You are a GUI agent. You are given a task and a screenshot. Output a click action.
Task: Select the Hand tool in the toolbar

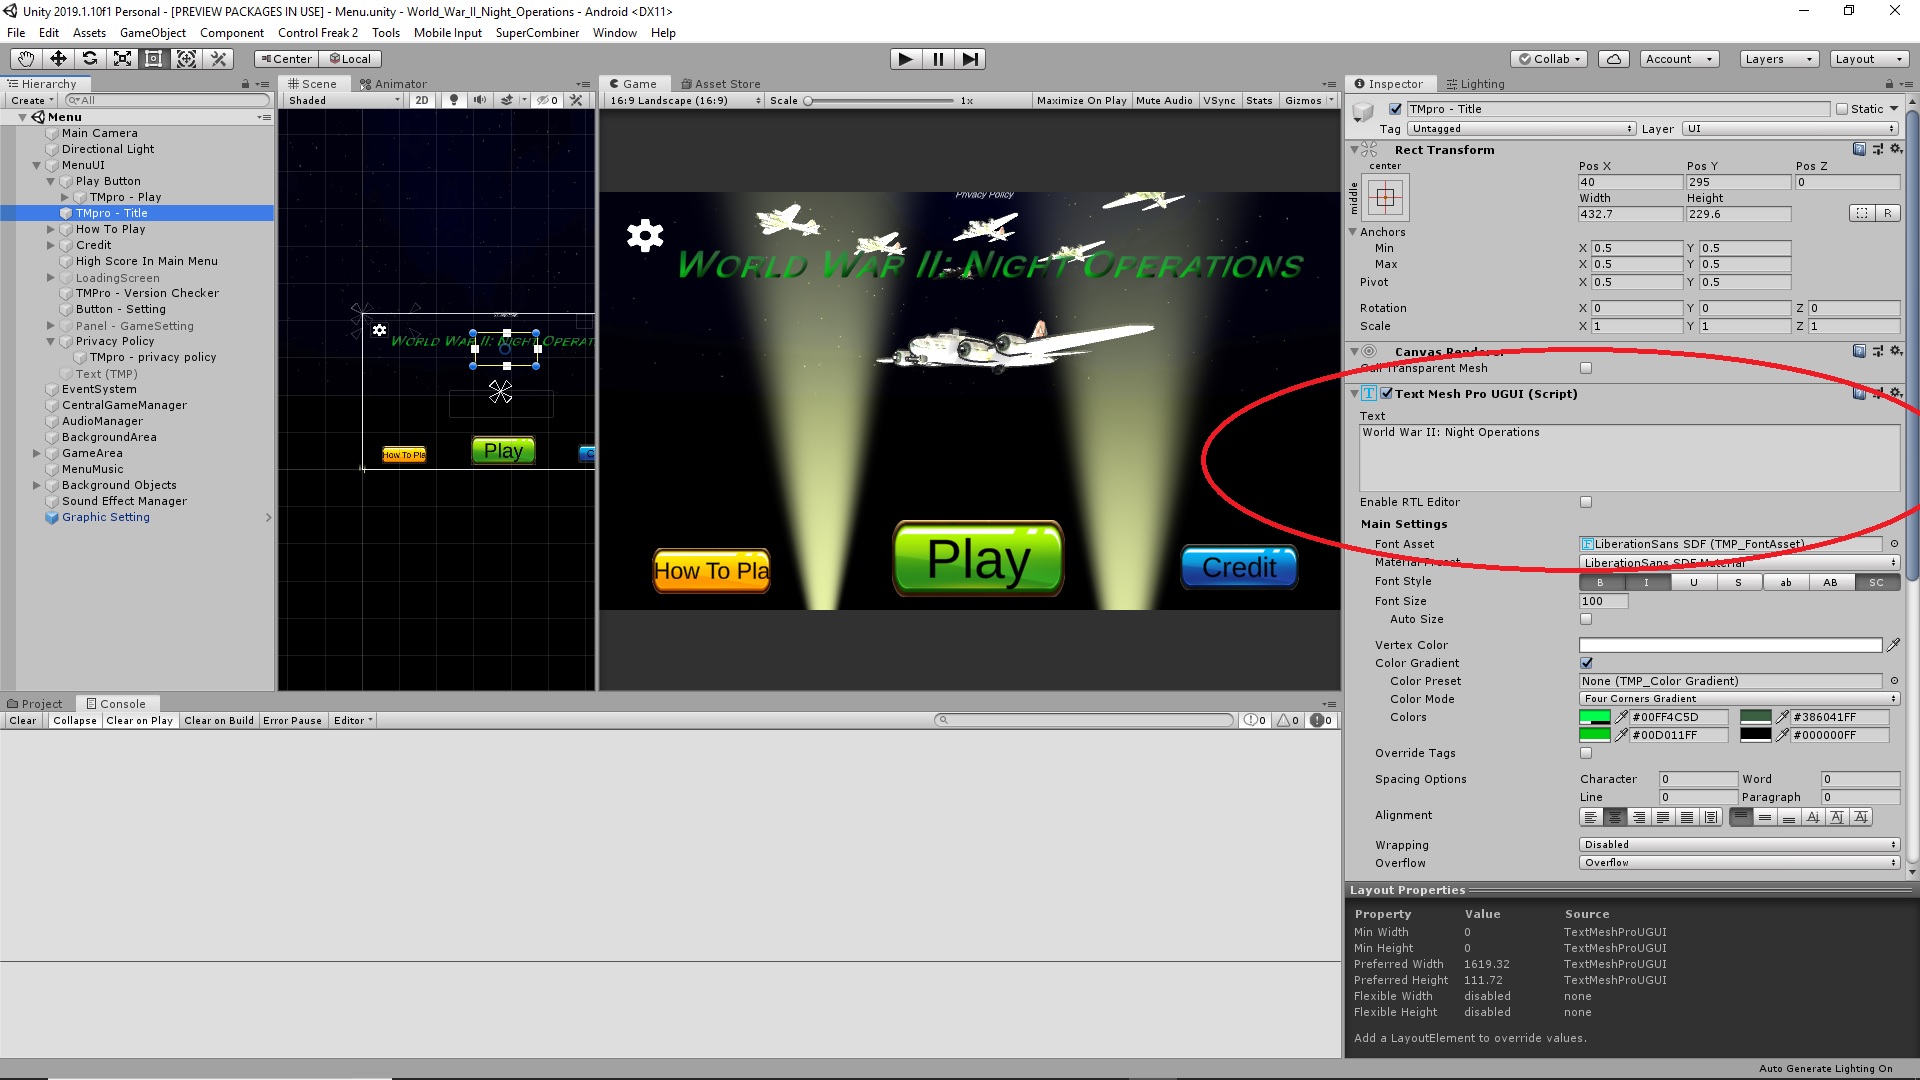tap(24, 58)
